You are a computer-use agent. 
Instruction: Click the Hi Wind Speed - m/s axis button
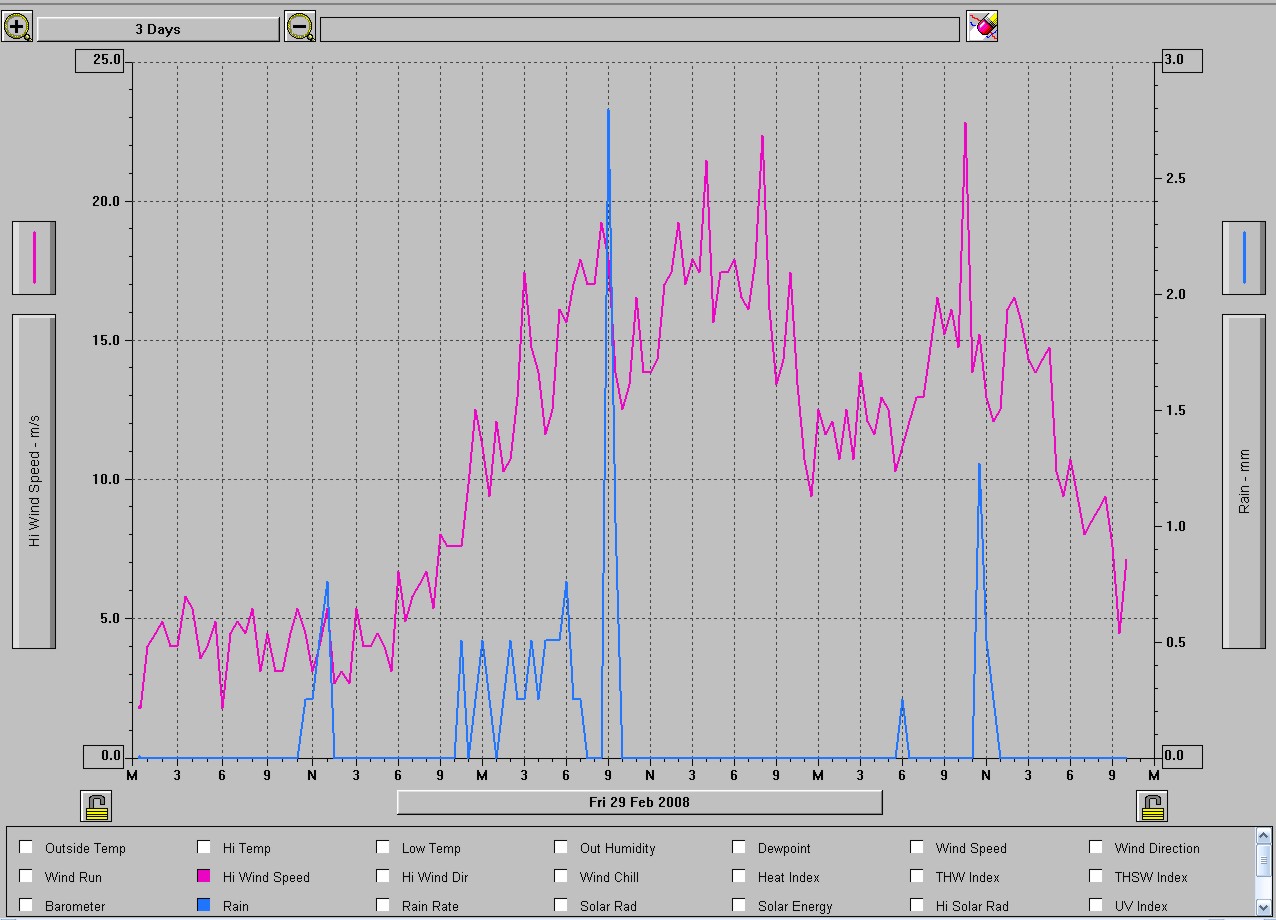(34, 481)
